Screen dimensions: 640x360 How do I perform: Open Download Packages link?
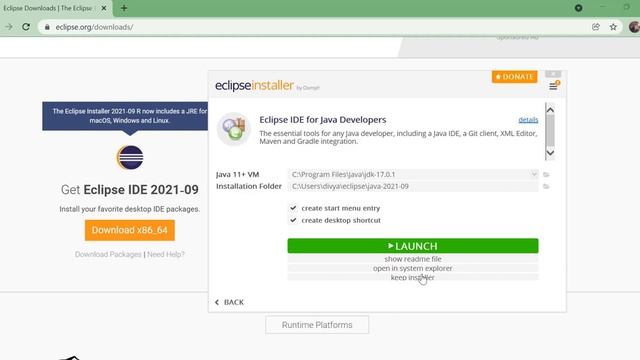click(108, 254)
